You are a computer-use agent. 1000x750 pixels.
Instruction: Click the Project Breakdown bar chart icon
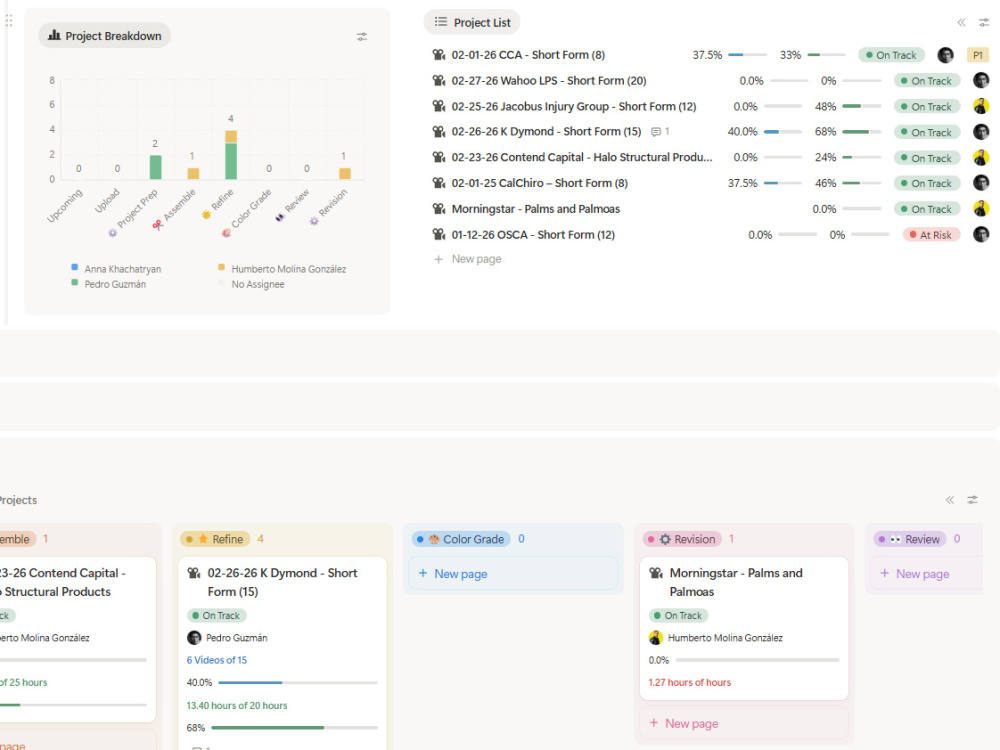55,36
